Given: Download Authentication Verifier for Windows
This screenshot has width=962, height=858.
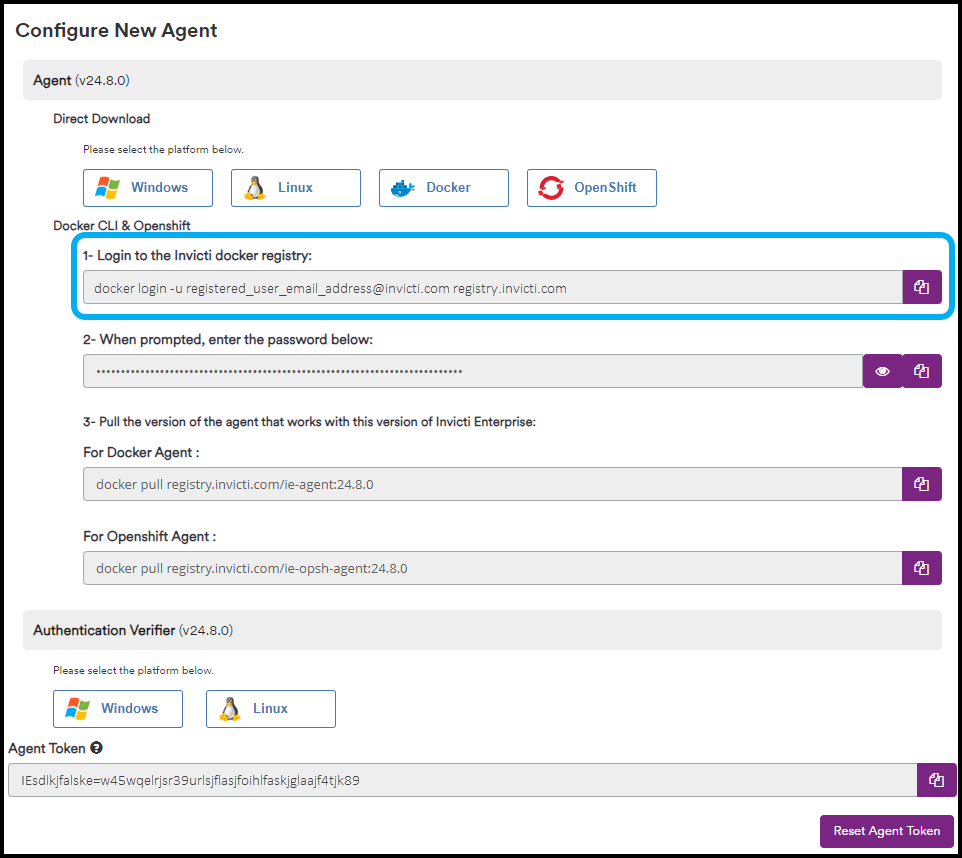Looking at the screenshot, I should tap(118, 709).
